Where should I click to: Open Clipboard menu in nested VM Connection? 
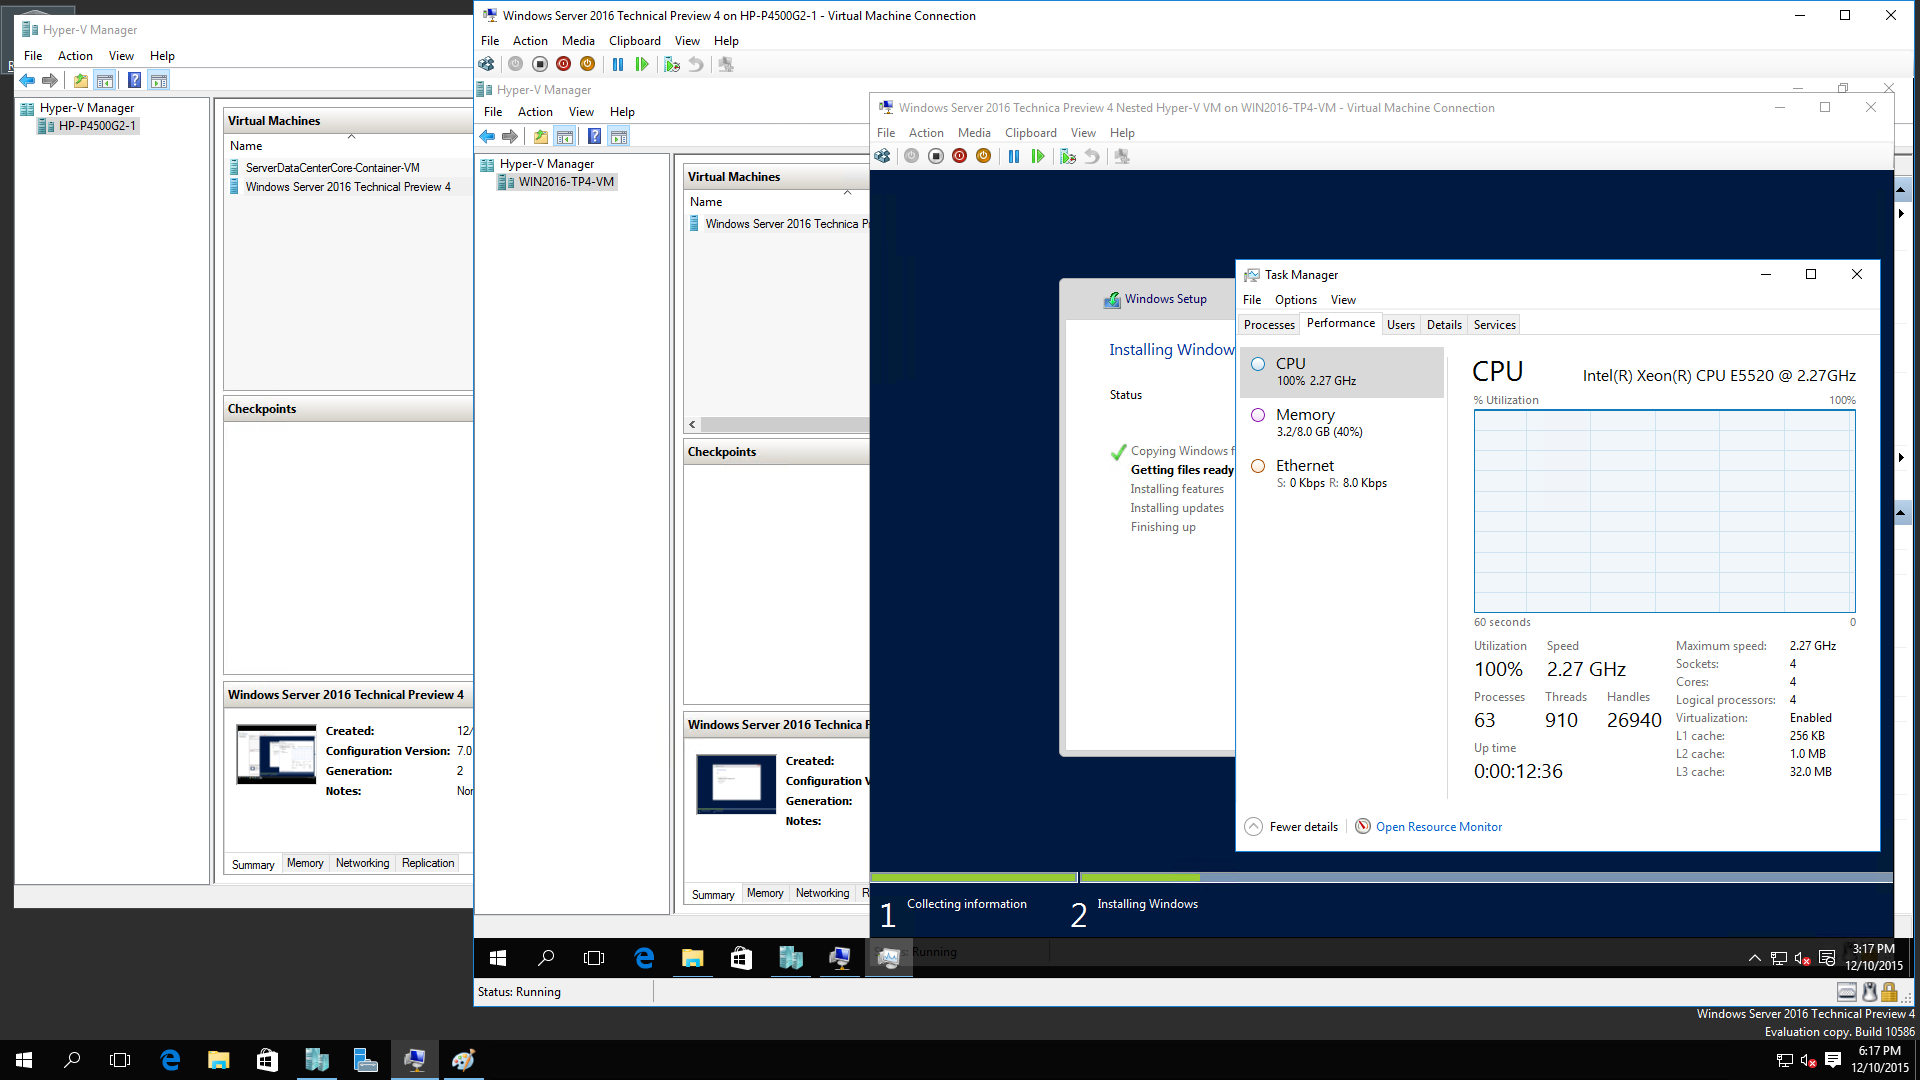(1030, 133)
